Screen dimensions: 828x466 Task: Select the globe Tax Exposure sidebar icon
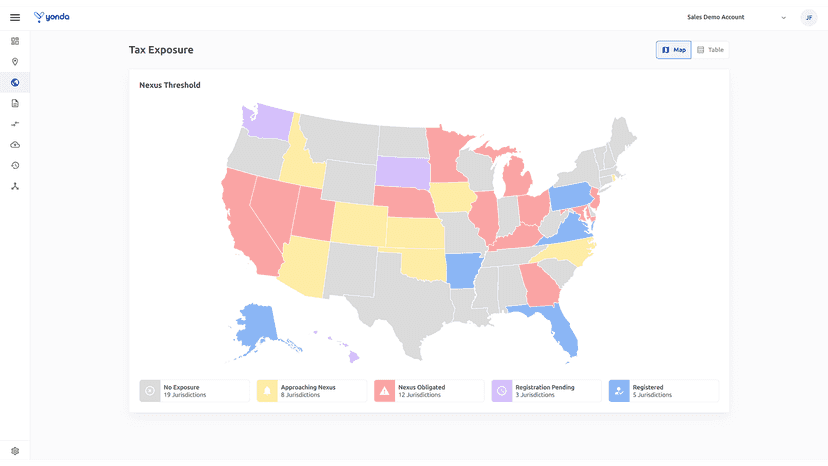[x=15, y=82]
